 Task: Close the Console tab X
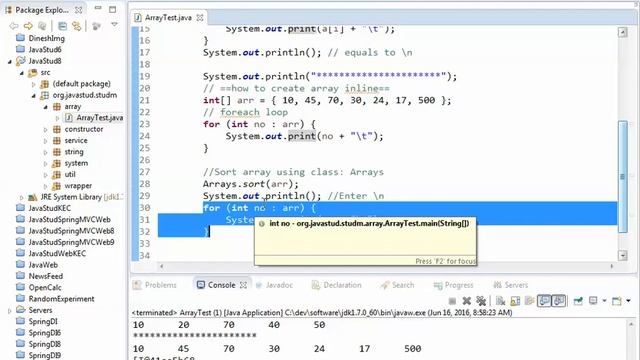243,285
